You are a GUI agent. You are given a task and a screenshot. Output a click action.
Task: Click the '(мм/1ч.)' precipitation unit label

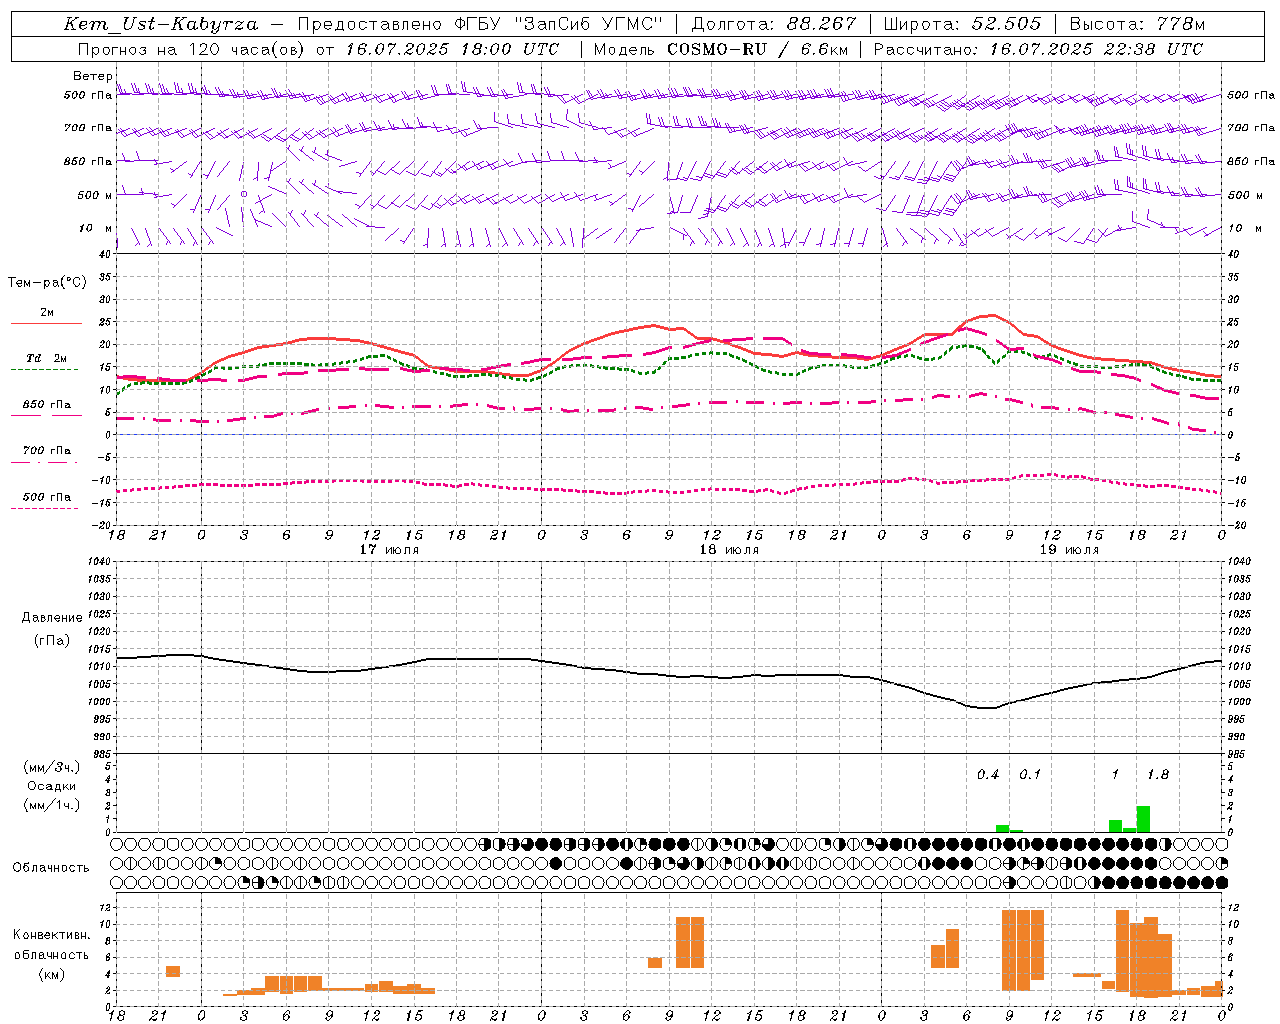point(52,805)
